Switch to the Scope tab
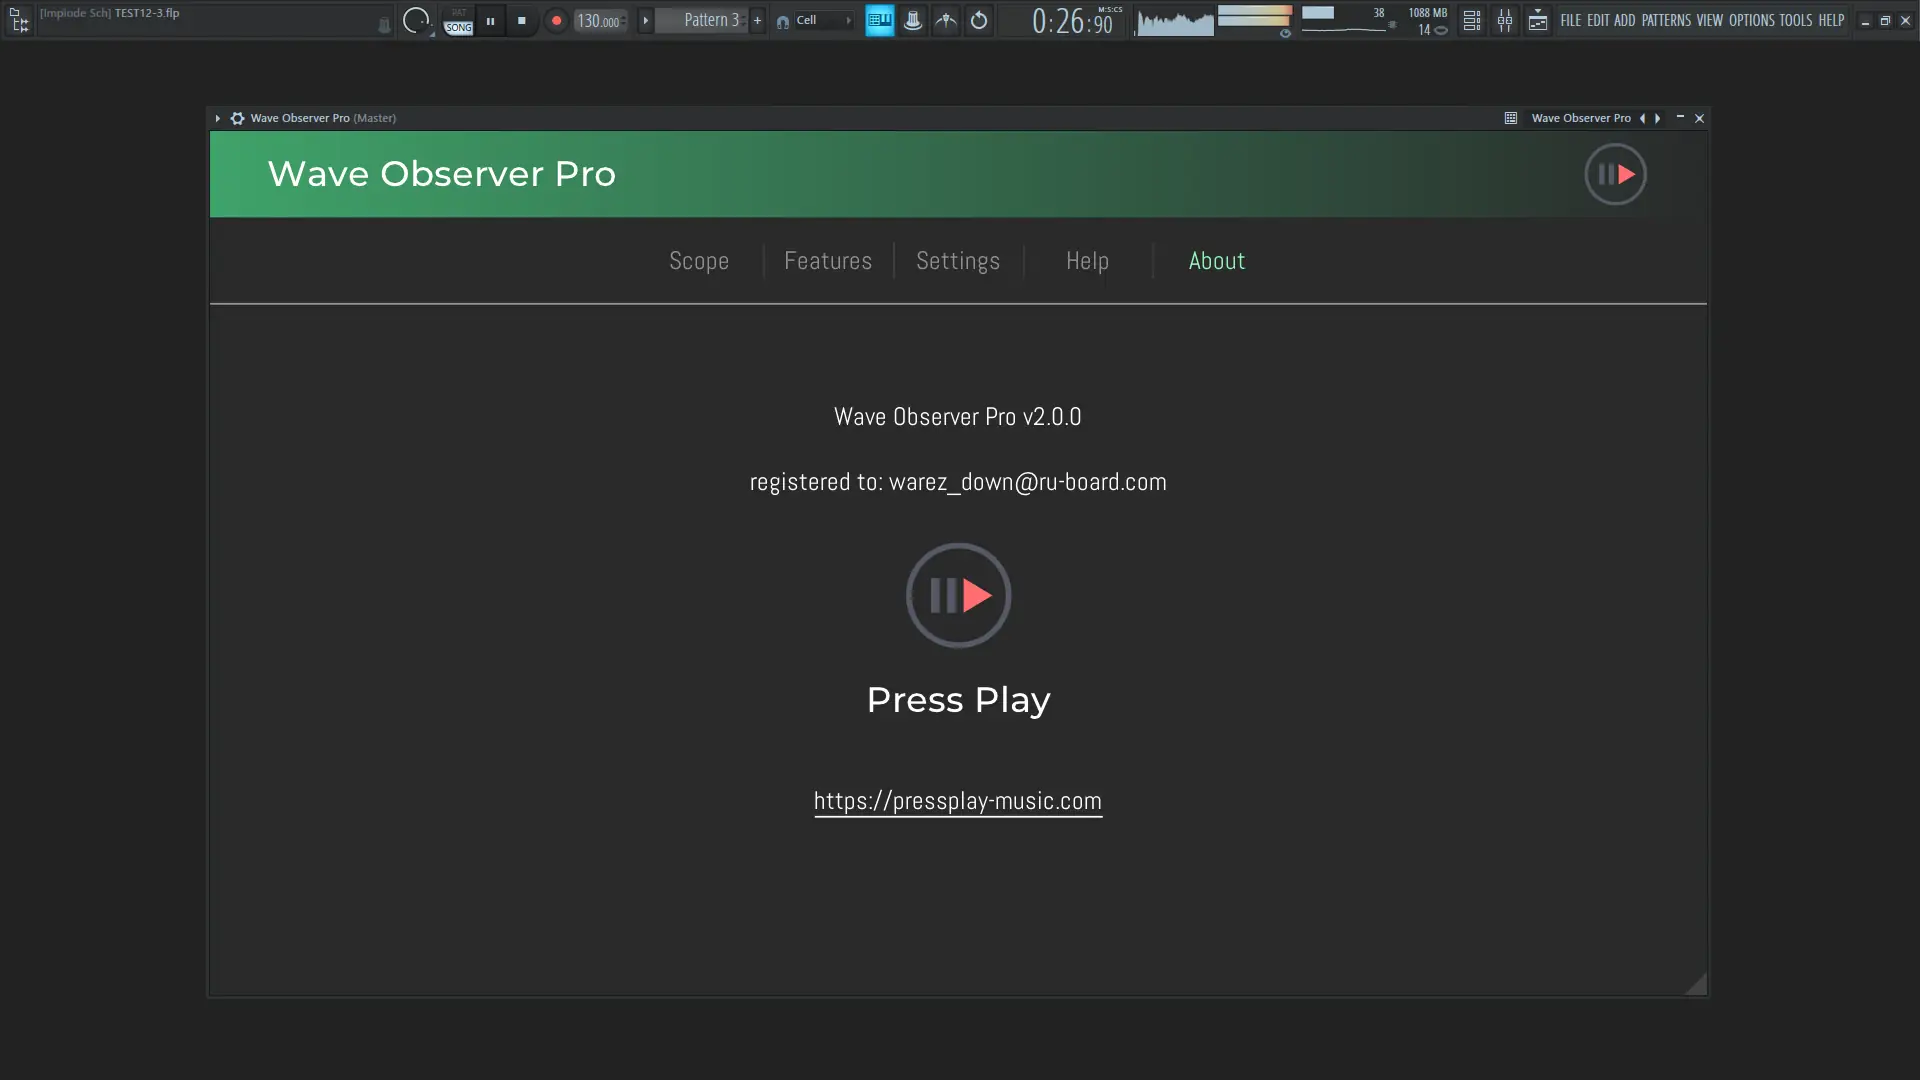 coord(698,261)
